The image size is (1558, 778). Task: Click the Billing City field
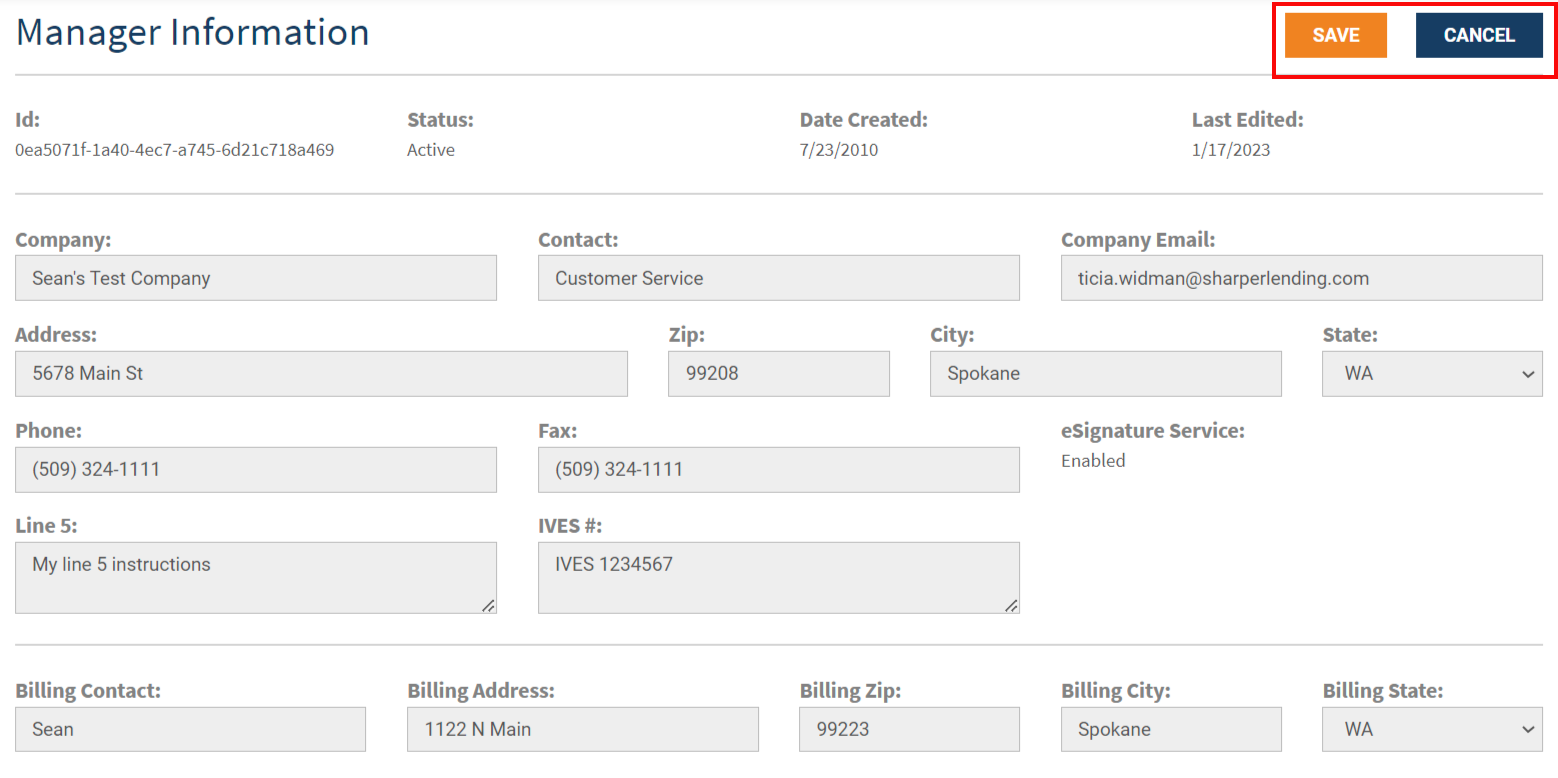[1171, 729]
